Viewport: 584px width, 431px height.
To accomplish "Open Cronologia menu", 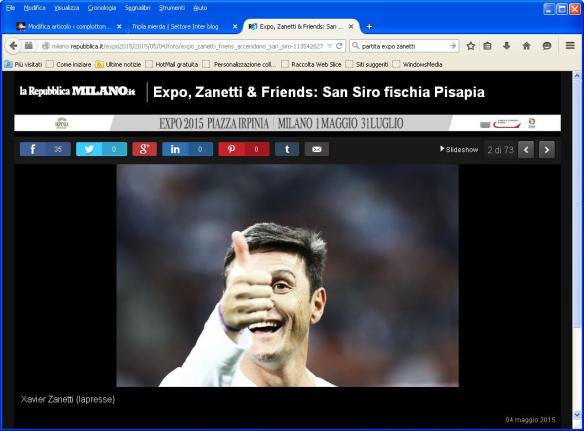I will click(x=102, y=8).
